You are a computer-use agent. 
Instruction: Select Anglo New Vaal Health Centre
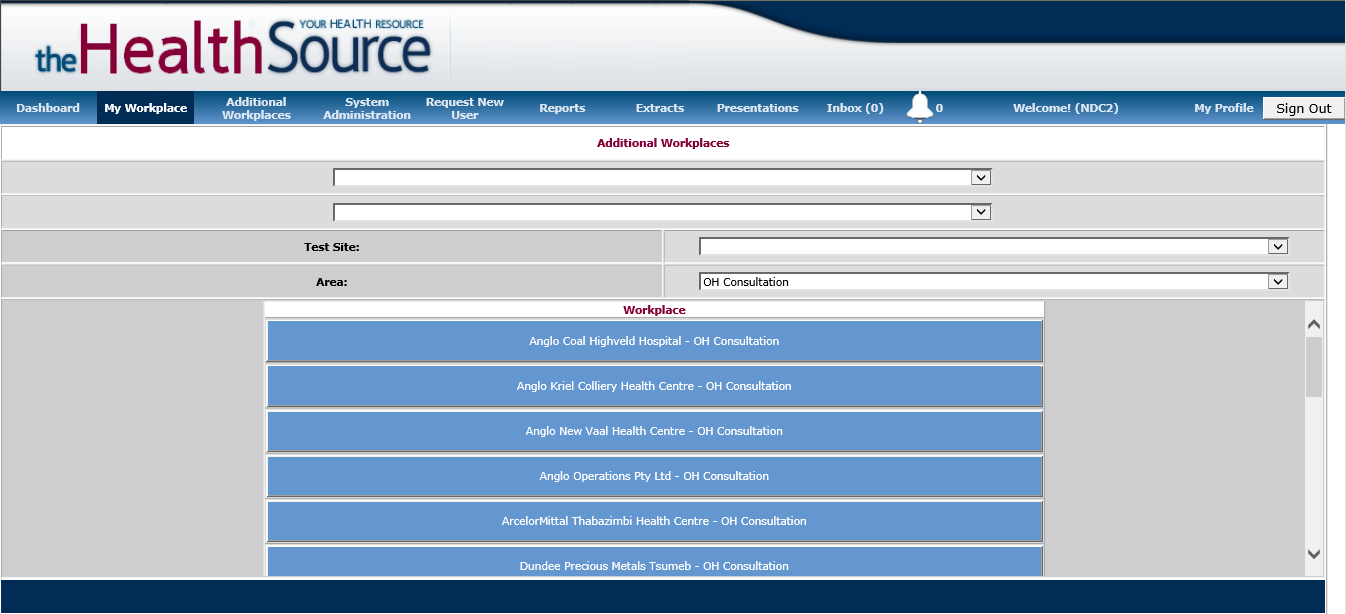coord(654,431)
